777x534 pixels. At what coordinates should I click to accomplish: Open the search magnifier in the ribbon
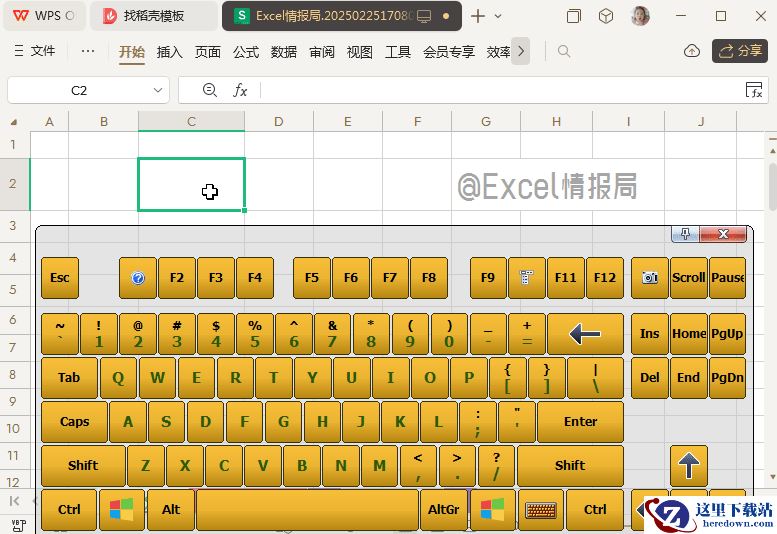coord(563,51)
